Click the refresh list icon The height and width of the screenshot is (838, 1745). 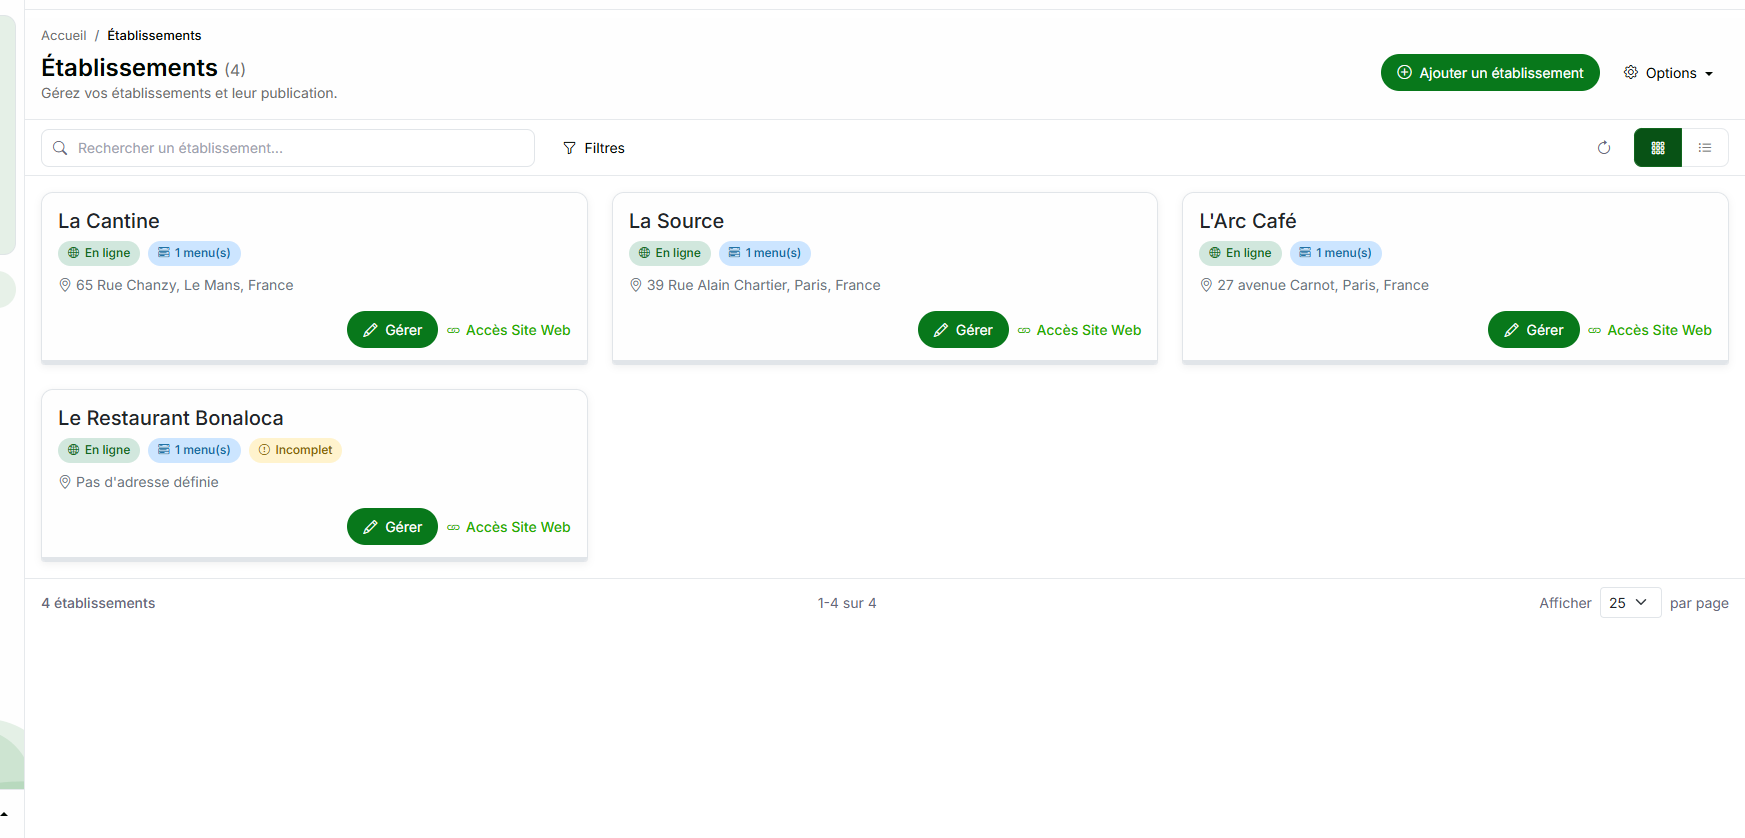(x=1604, y=148)
